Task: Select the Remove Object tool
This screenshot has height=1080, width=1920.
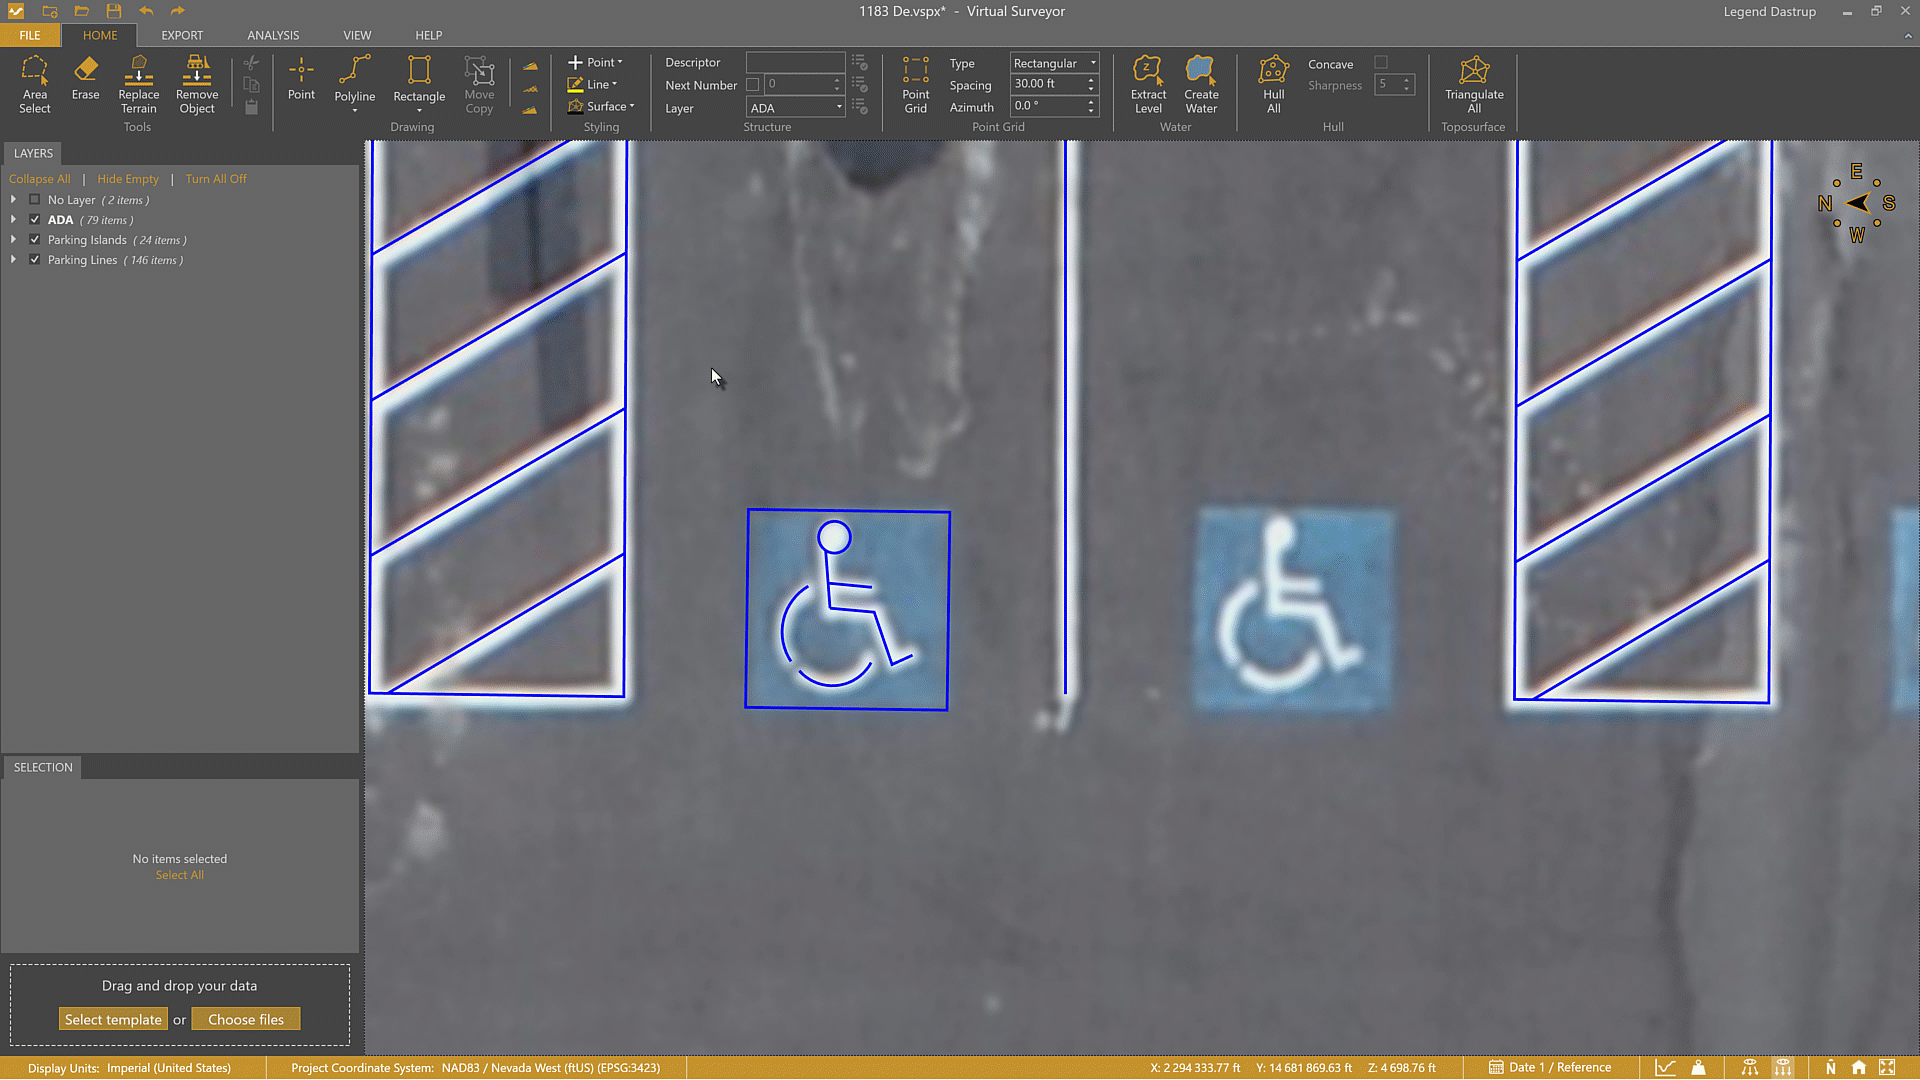Action: tap(196, 85)
